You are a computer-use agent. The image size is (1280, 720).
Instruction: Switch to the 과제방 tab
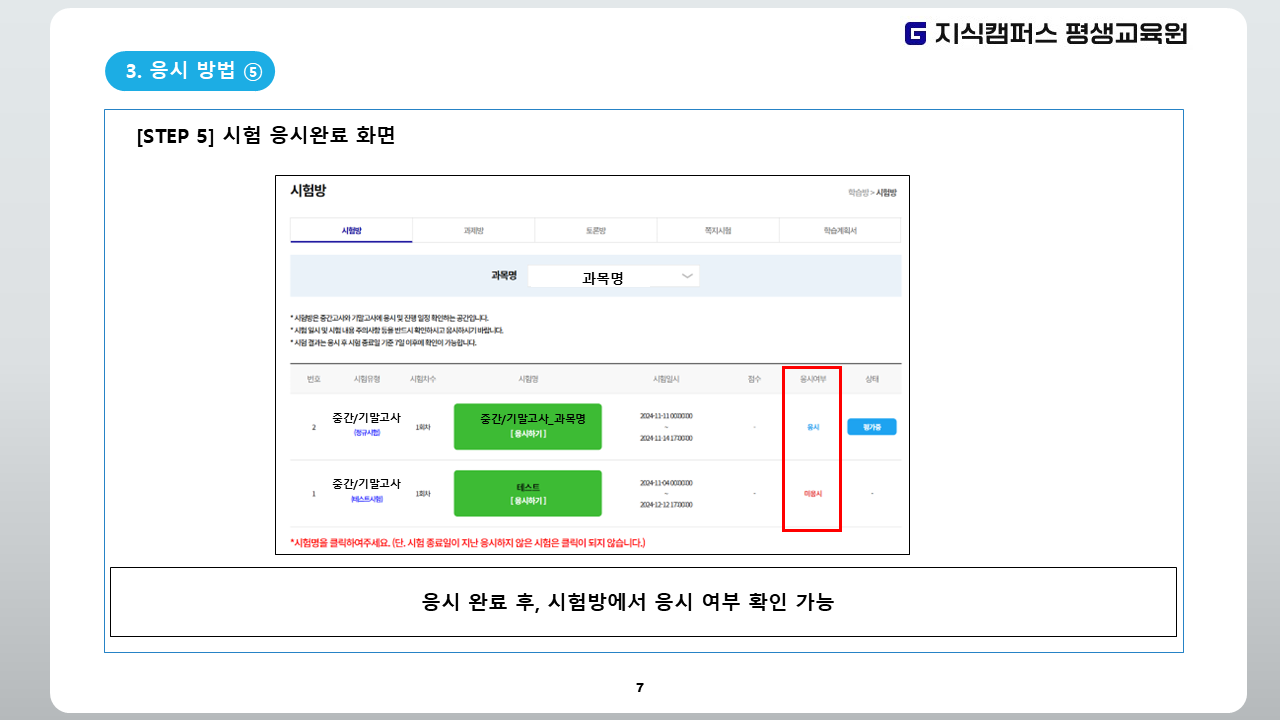(x=473, y=230)
